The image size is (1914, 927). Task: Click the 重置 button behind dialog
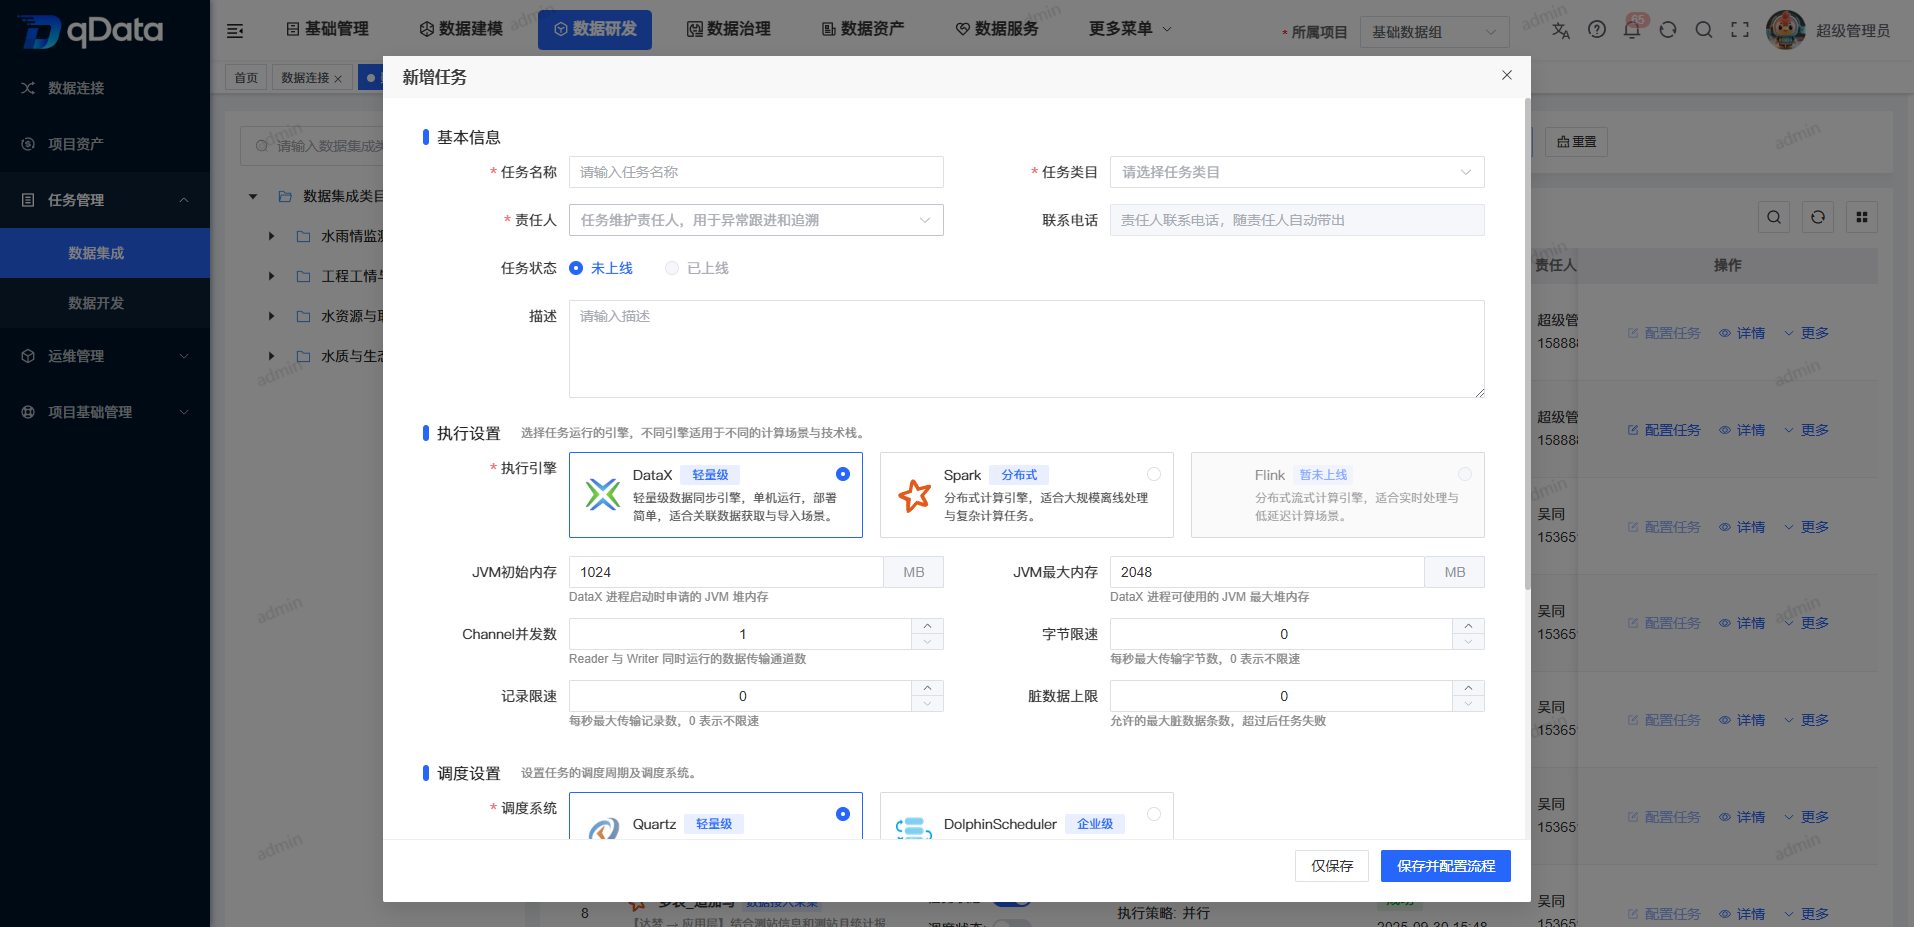[x=1576, y=142]
